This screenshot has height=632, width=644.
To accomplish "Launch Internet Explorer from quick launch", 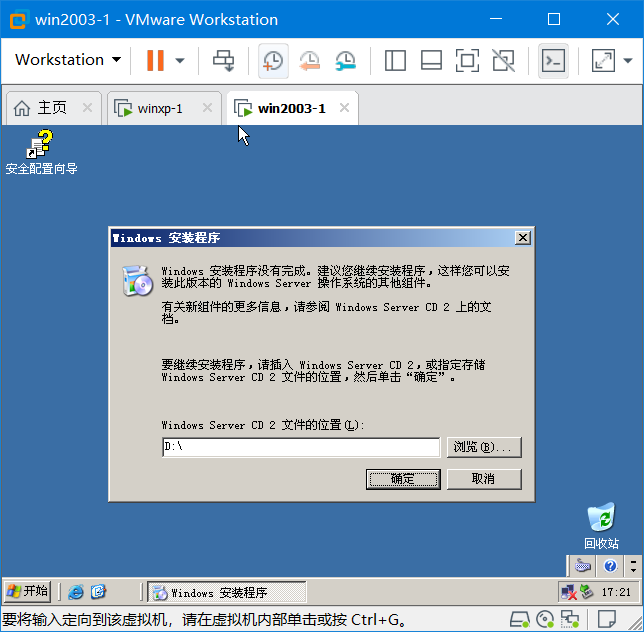I will [x=76, y=592].
